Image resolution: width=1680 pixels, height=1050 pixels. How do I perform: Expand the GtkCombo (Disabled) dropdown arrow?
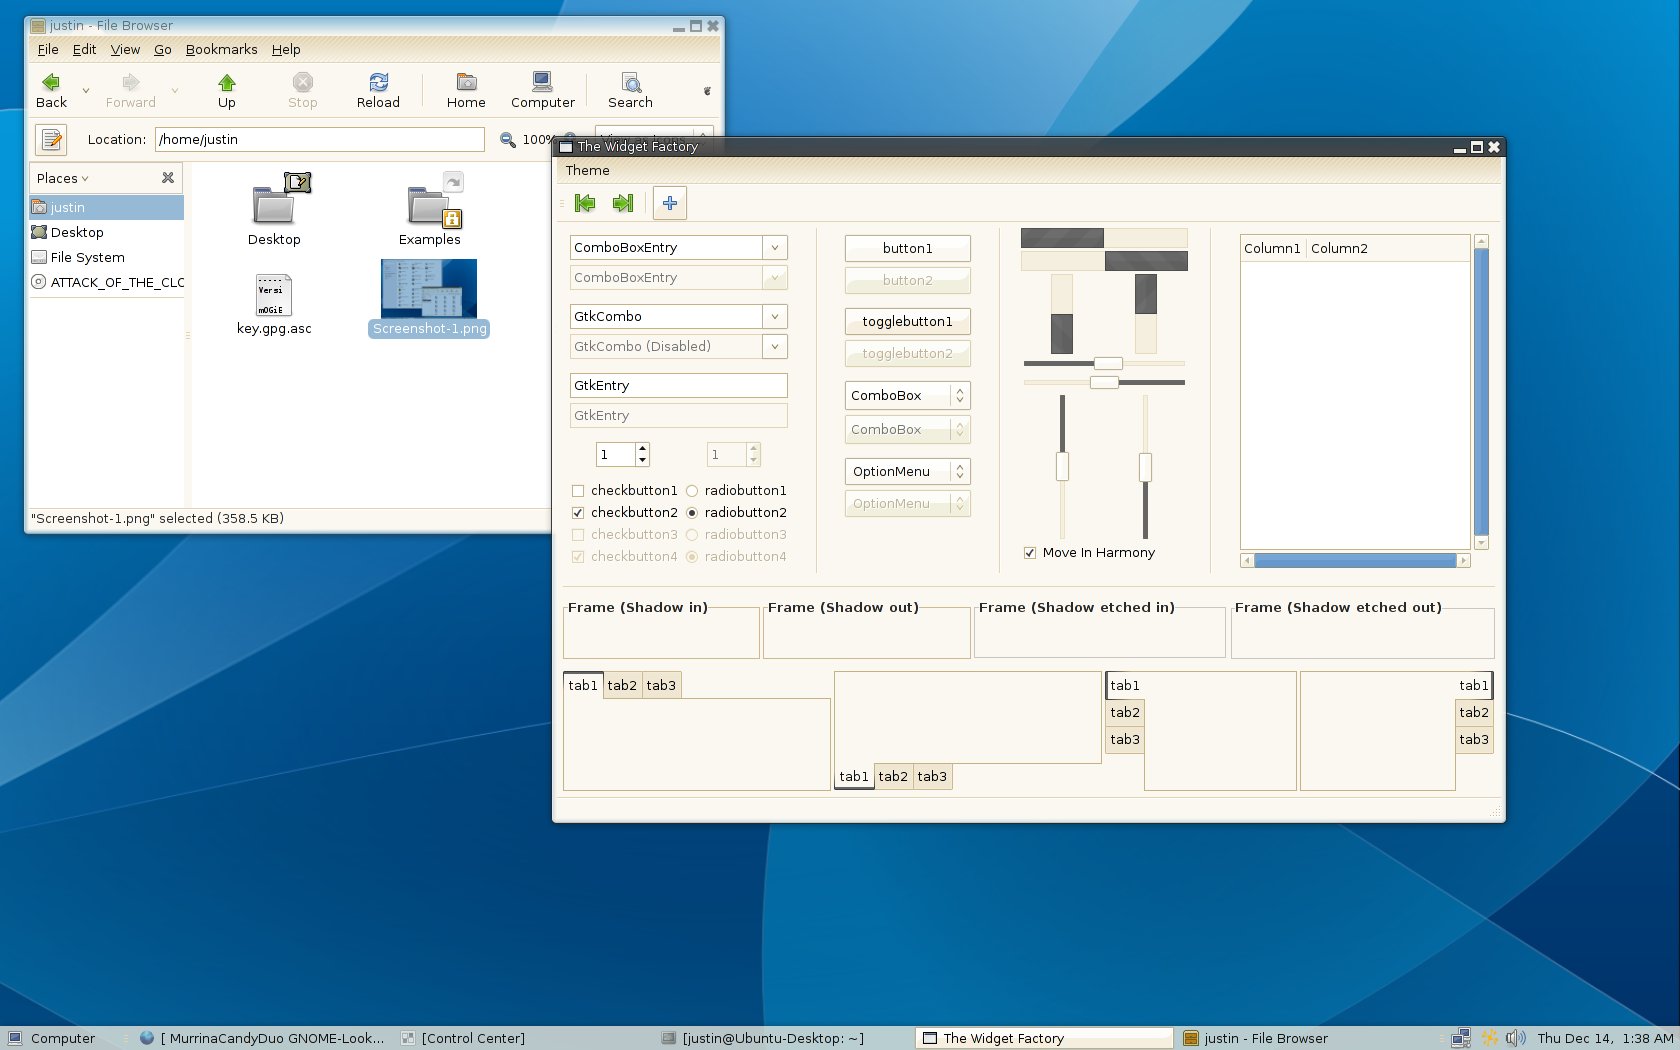(775, 346)
